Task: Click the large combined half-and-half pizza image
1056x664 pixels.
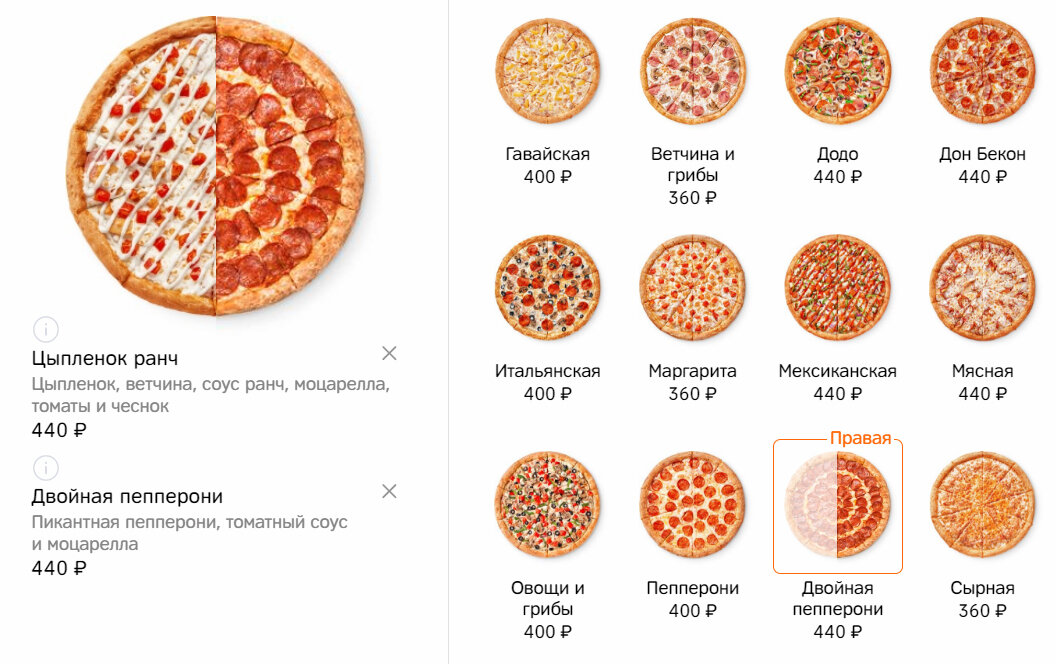Action: [216, 166]
